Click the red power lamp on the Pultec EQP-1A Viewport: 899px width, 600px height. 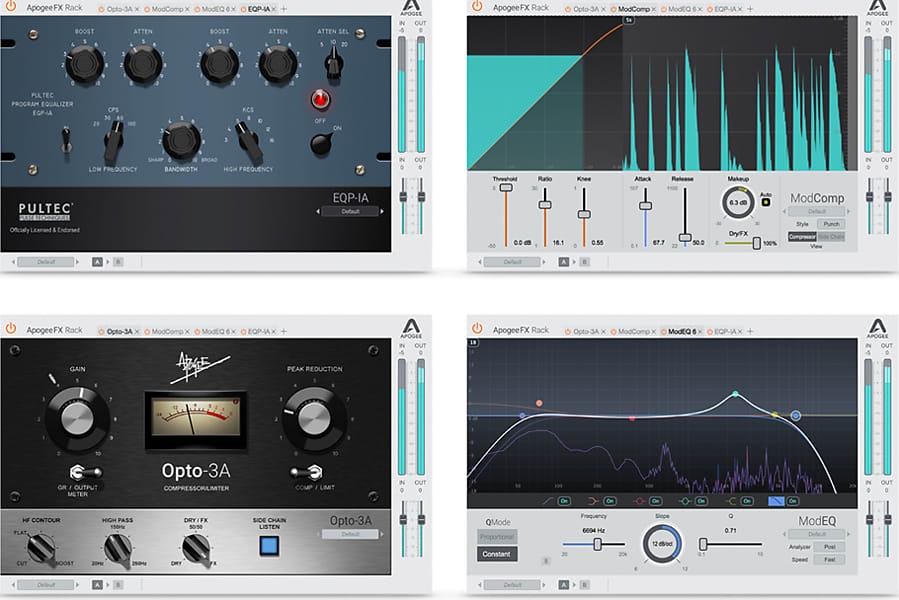coord(320,100)
